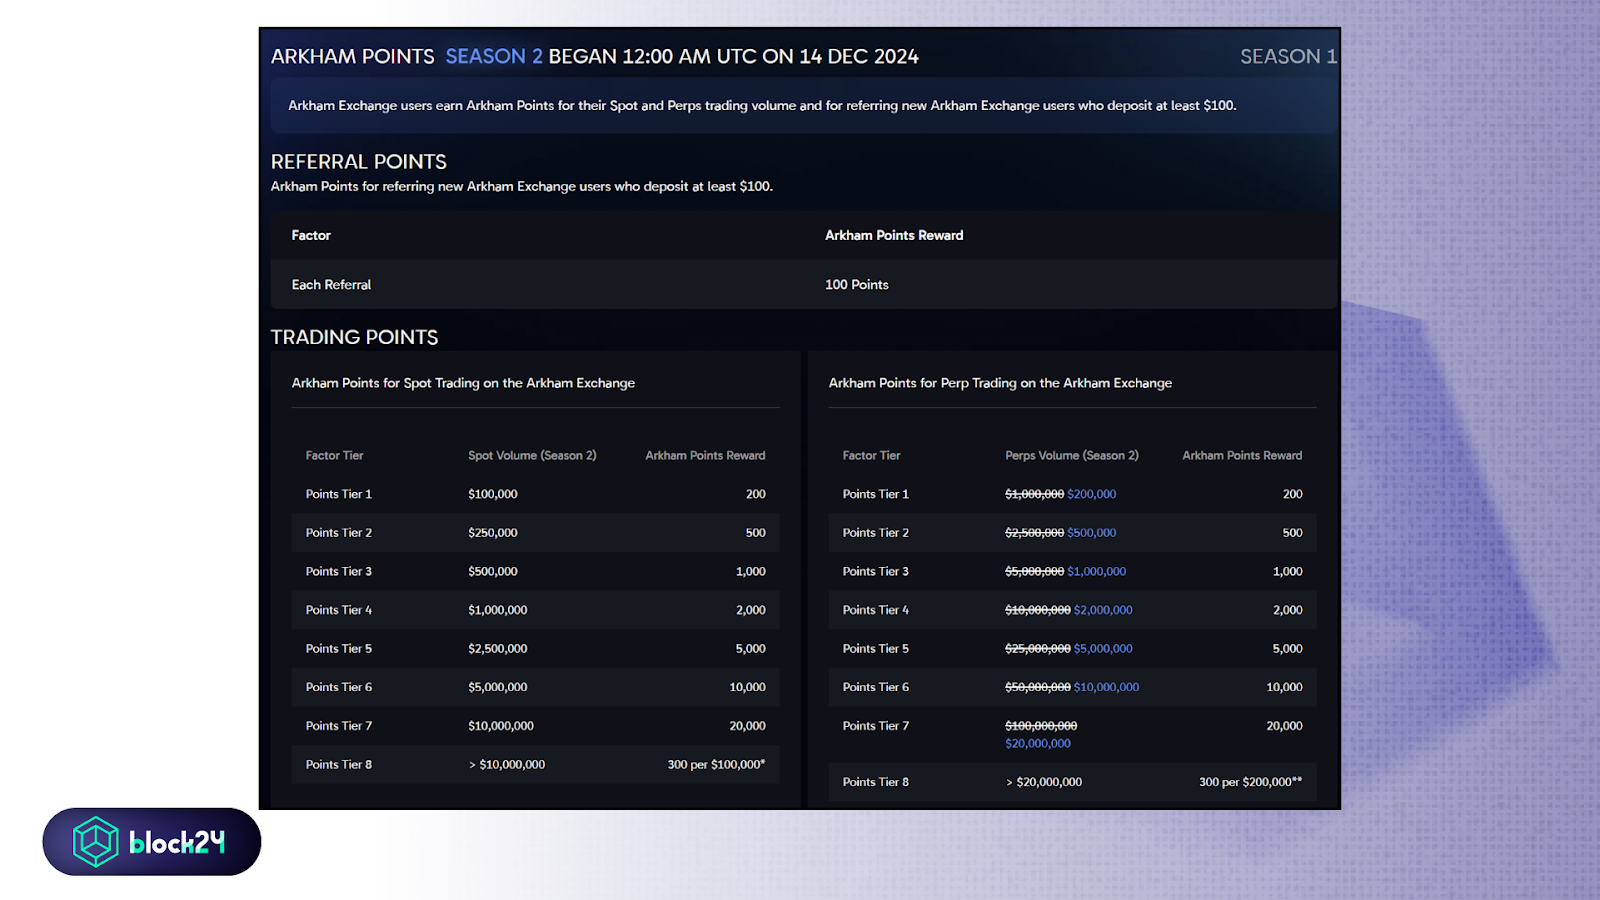Select 'Perps Volume (Season 2)' column header

1072,455
